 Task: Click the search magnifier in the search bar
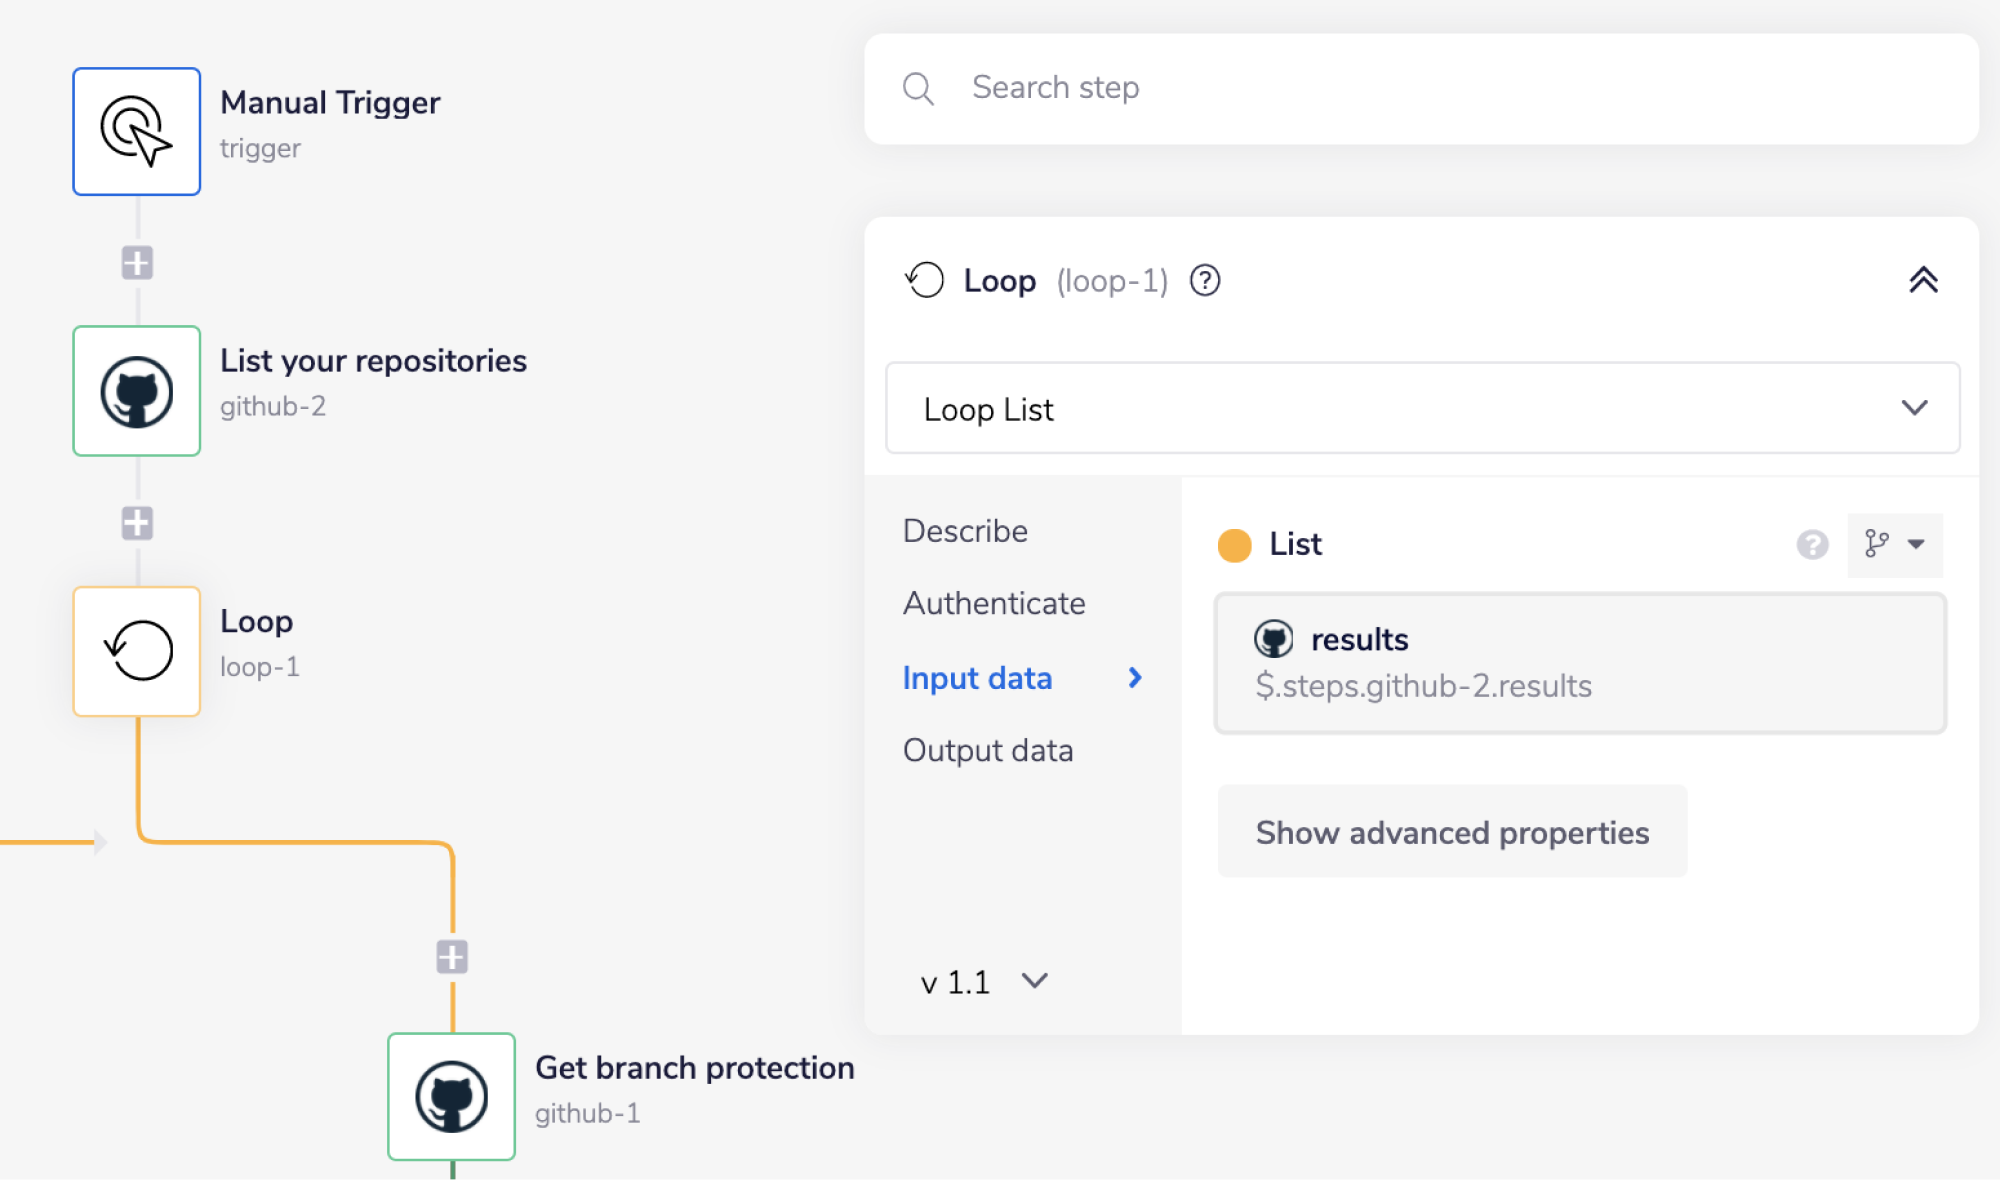919,89
